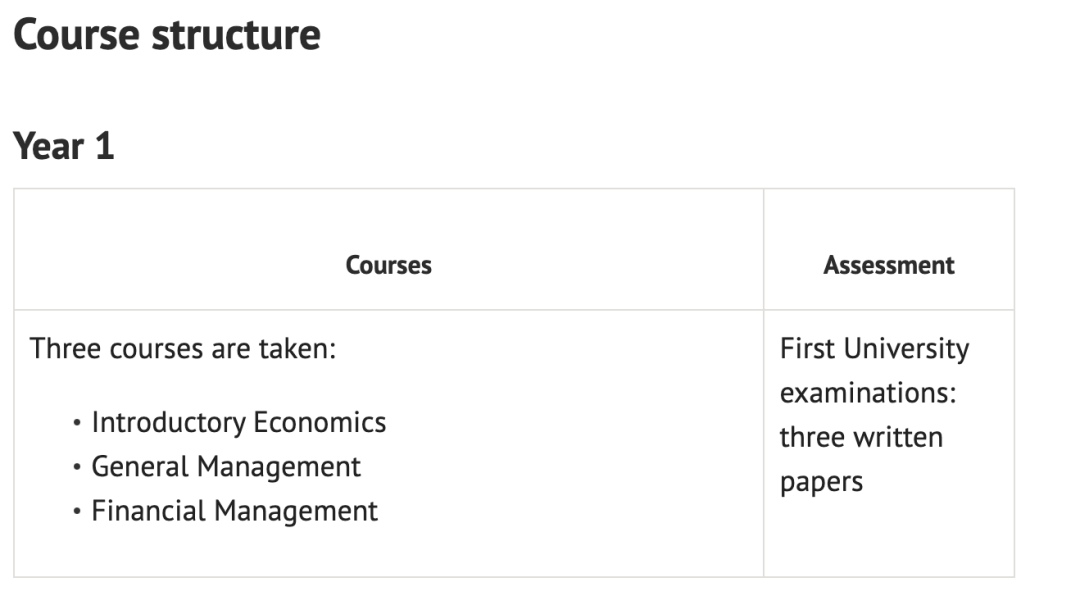Click the word "papers" in the Assessment cell

tap(821, 482)
